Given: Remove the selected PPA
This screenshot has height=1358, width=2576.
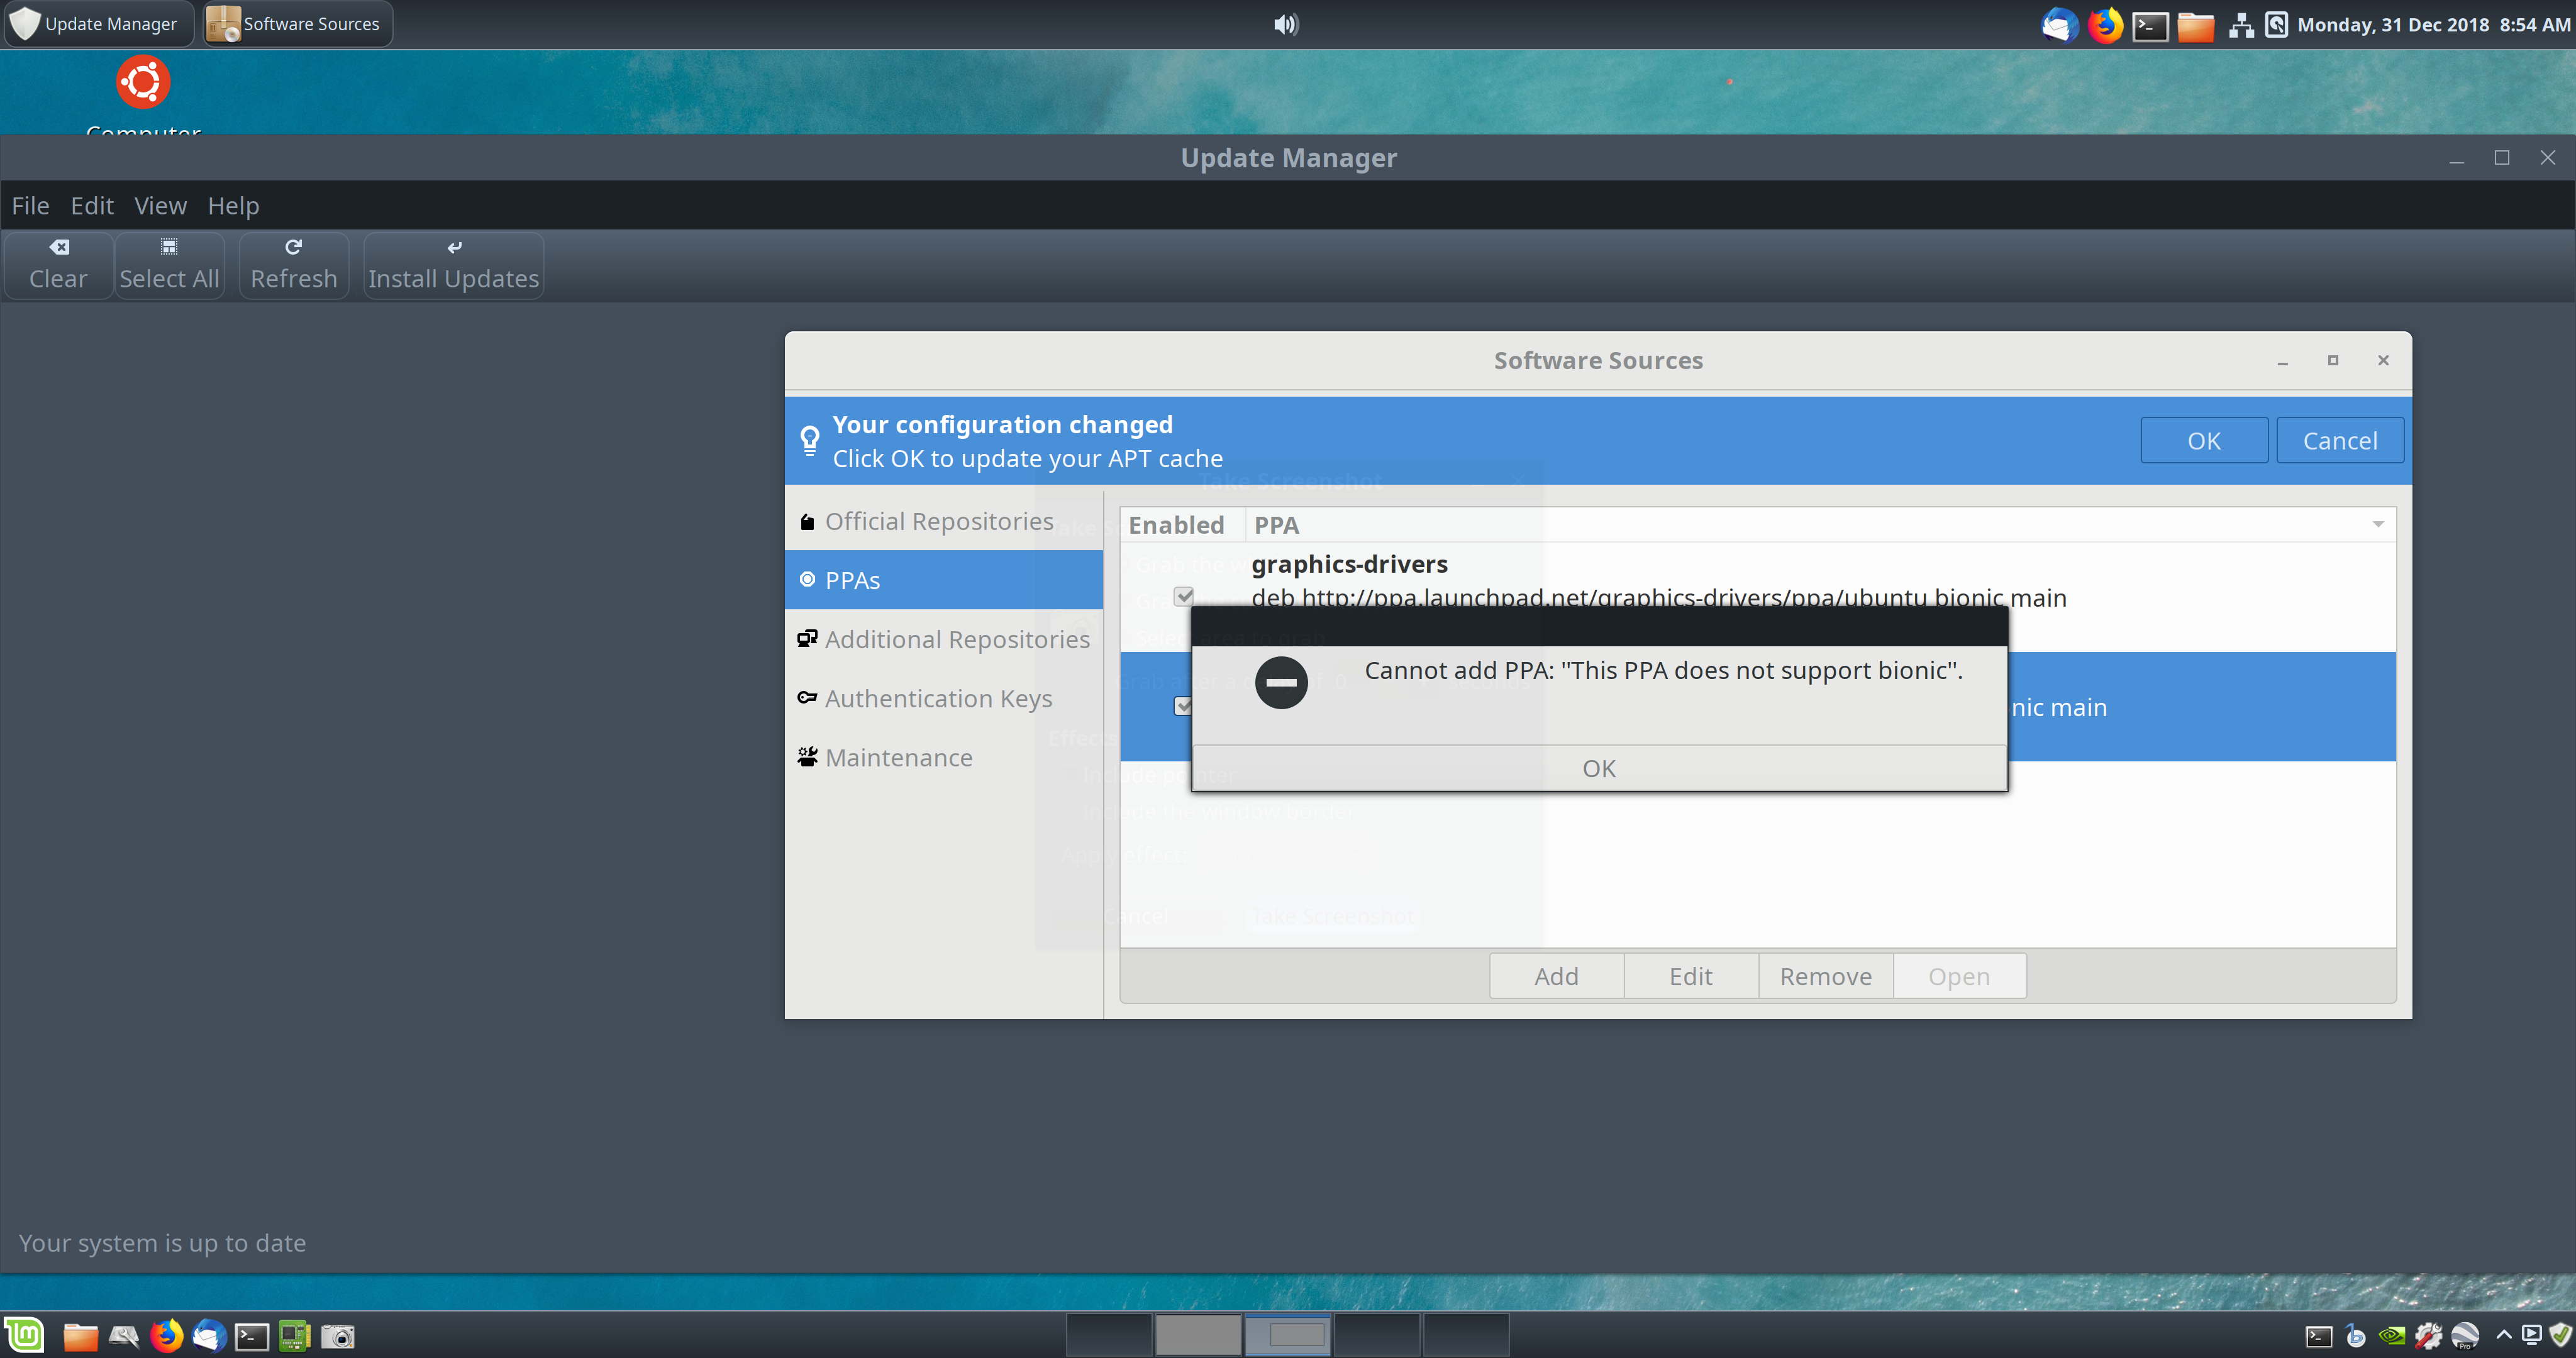Looking at the screenshot, I should pos(1825,976).
